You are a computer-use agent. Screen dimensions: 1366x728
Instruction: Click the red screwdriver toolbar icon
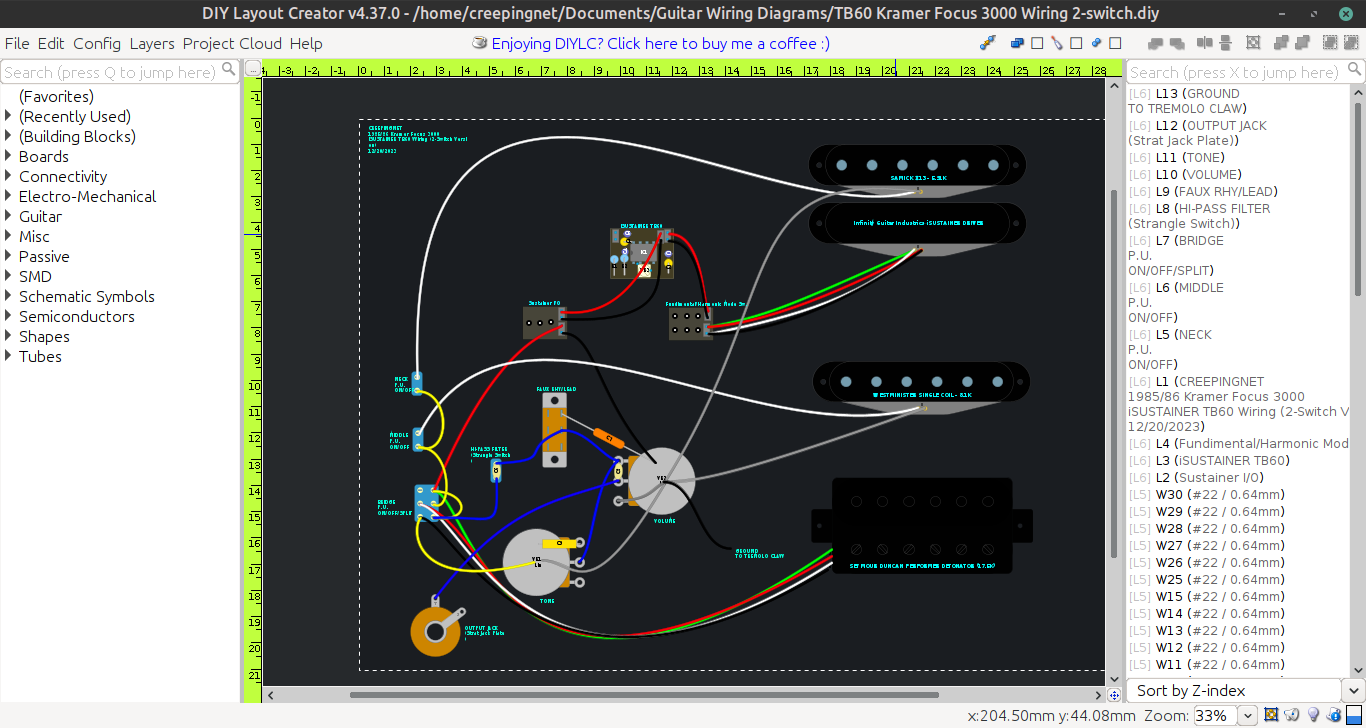coord(1056,43)
